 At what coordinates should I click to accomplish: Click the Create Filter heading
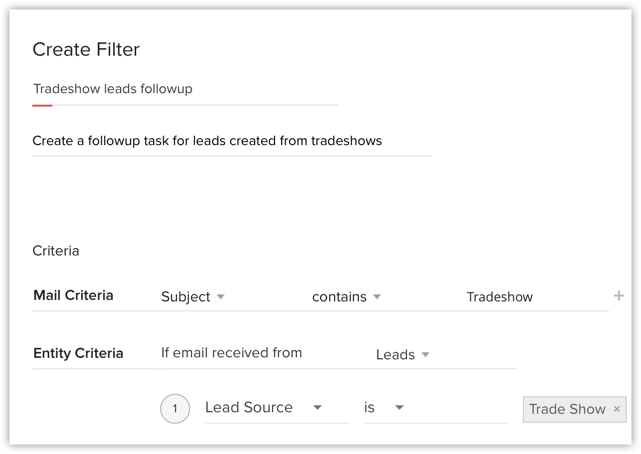point(86,50)
